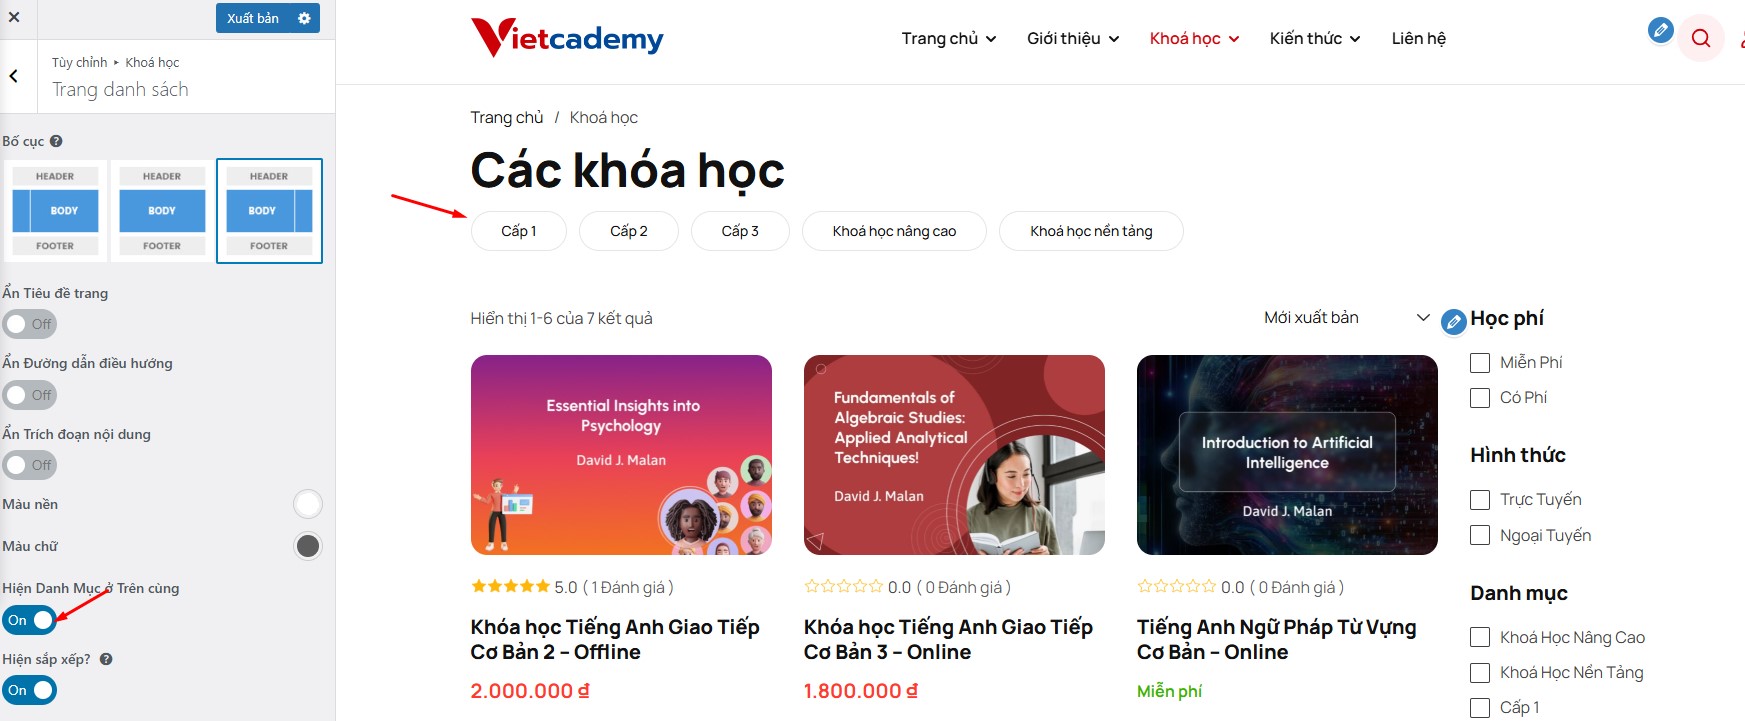This screenshot has width=1745, height=721.
Task: Open publish settings gear icon
Action: 304,18
